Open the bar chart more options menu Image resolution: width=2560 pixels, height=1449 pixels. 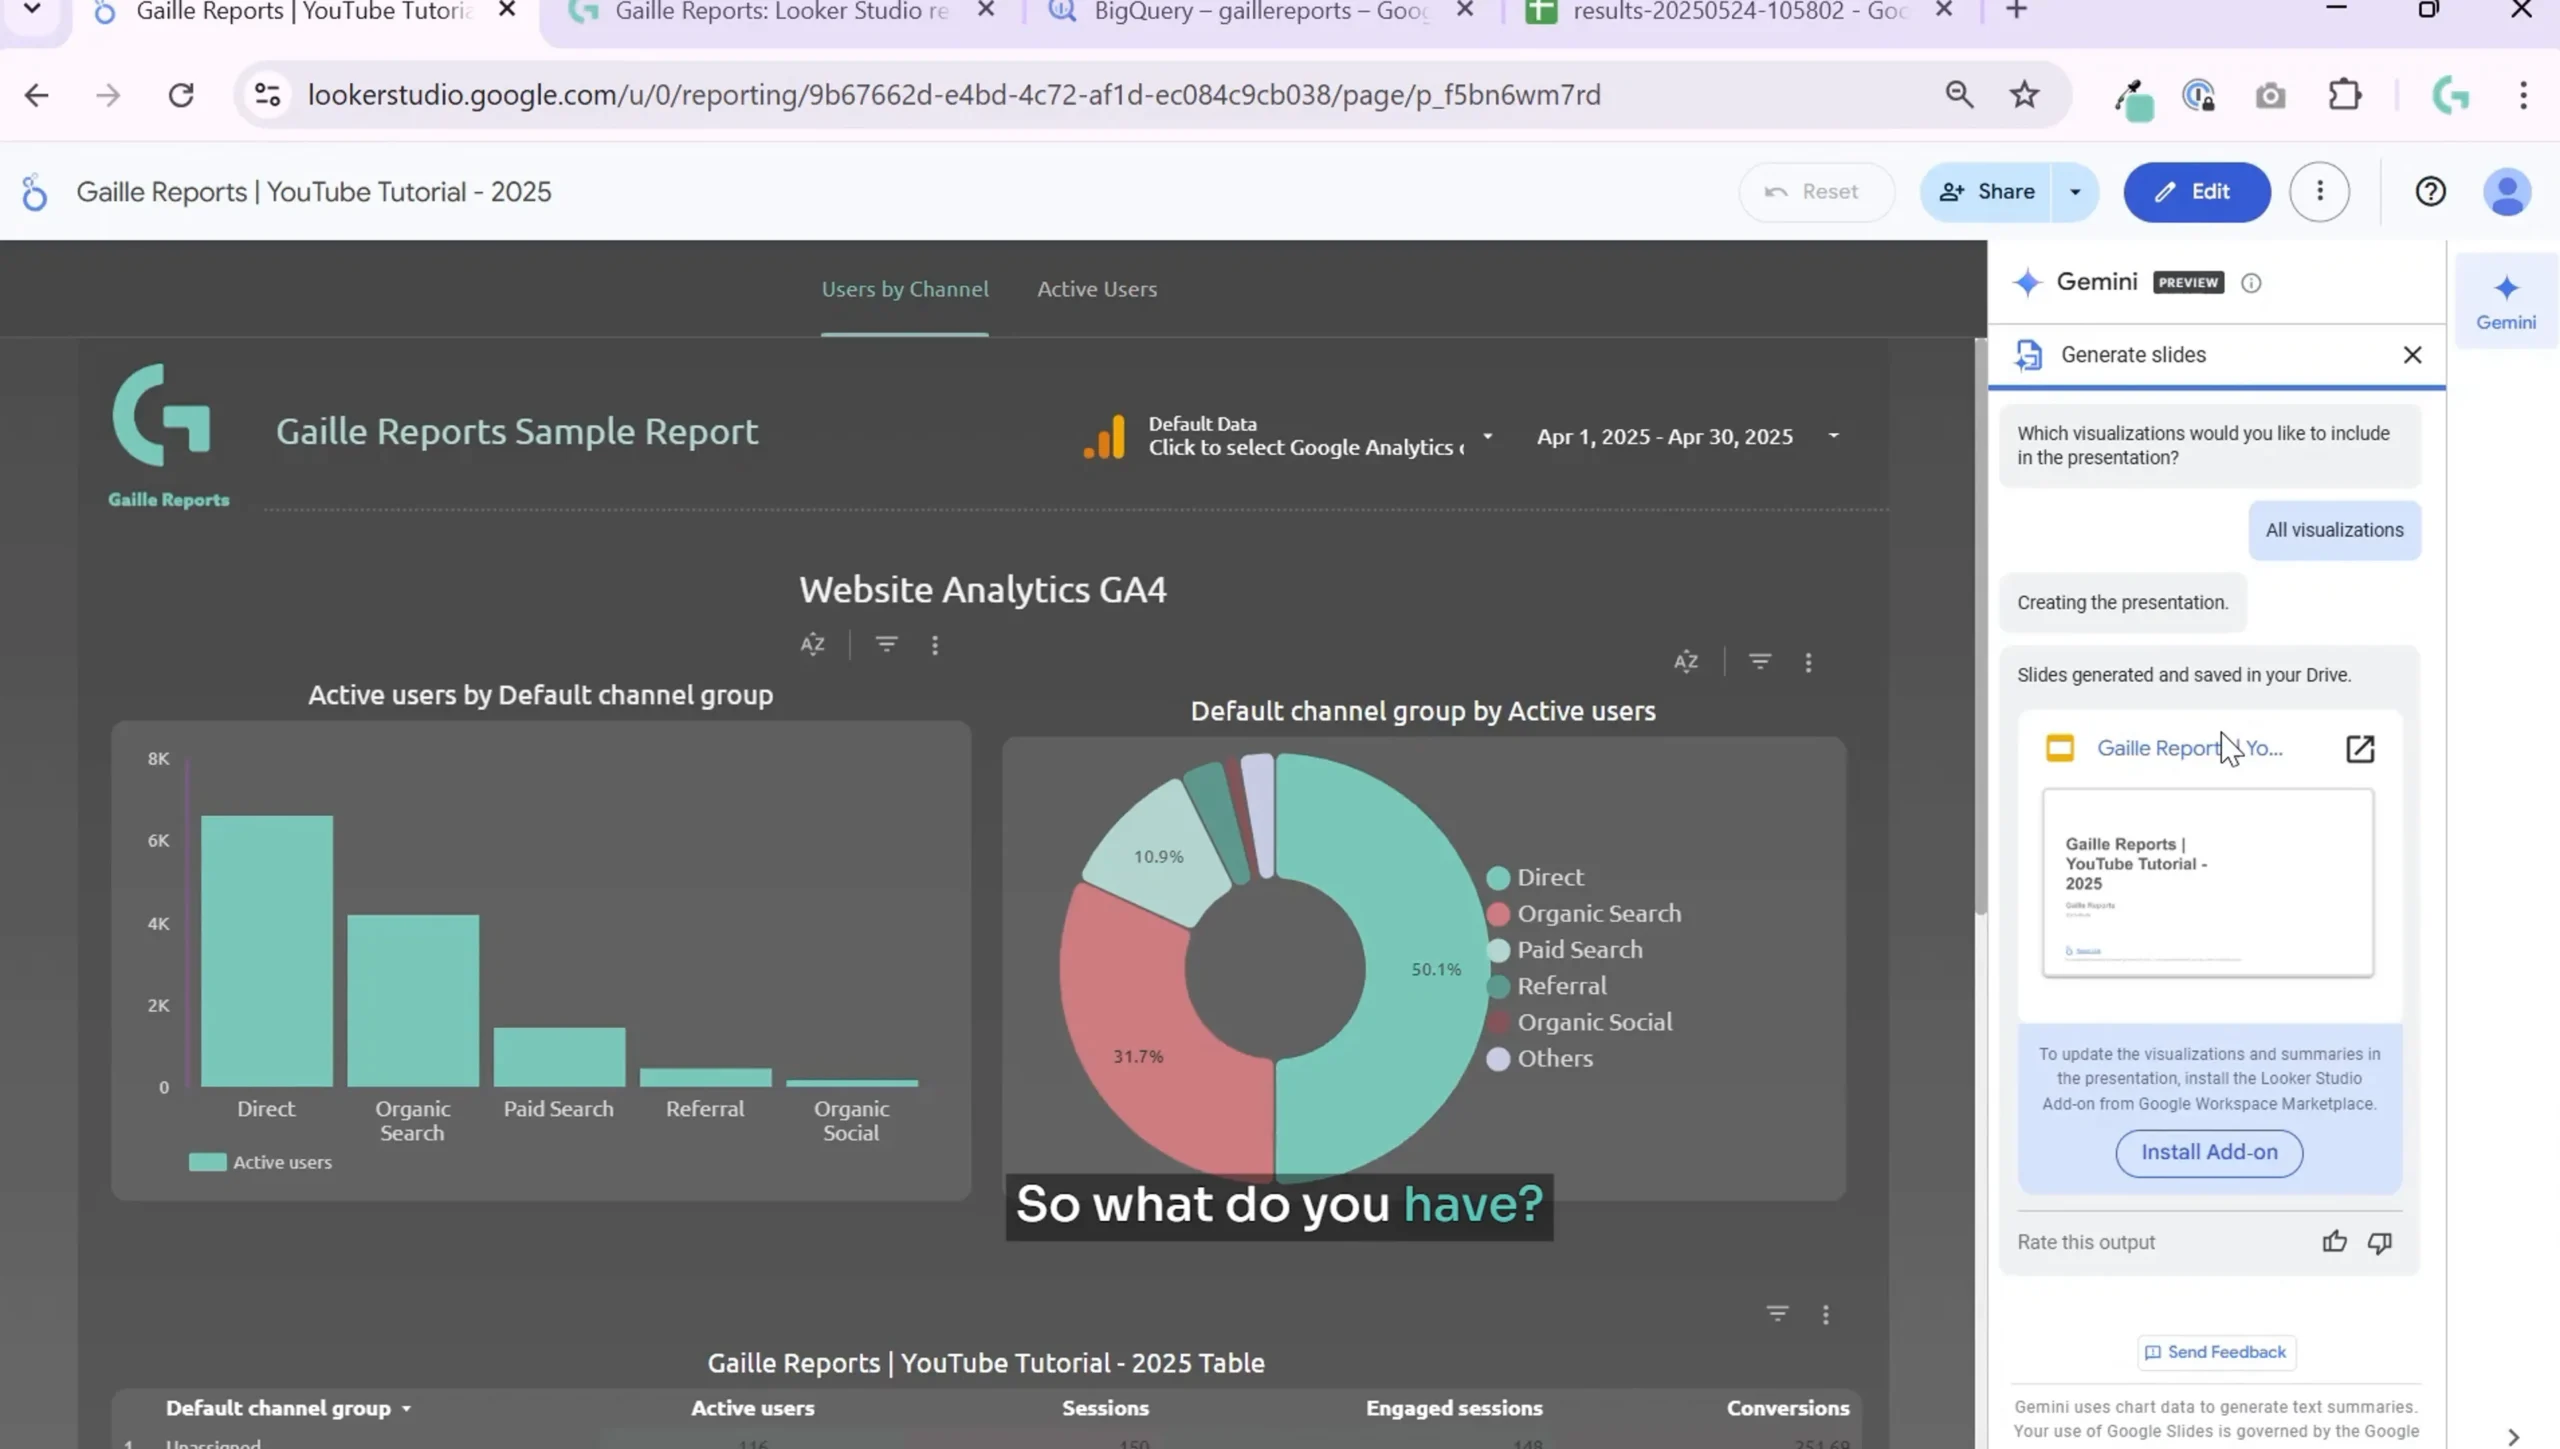[935, 645]
